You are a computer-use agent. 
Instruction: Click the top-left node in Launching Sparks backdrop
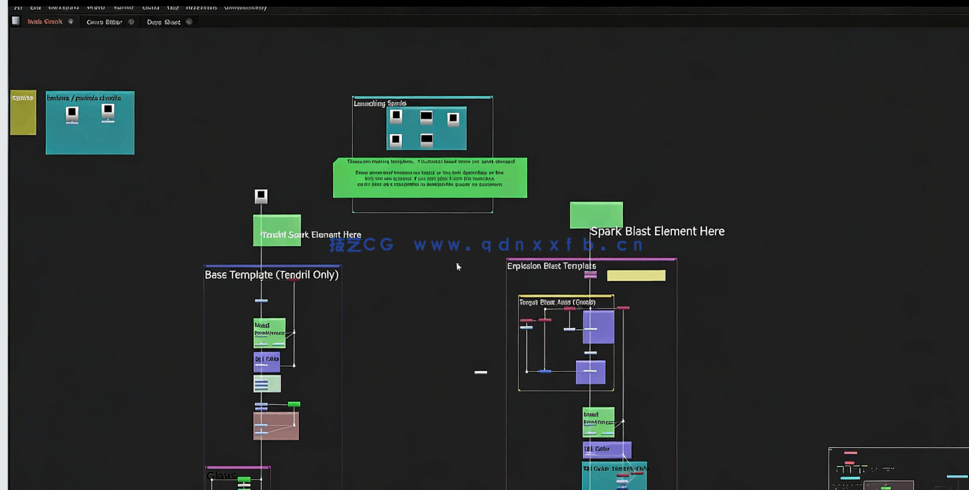tap(396, 117)
